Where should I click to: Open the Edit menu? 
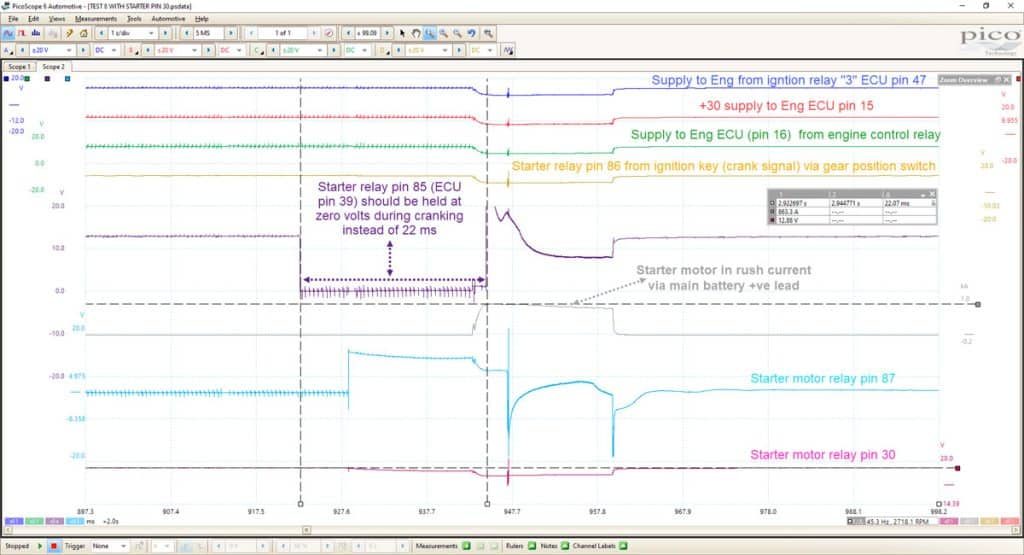(33, 19)
